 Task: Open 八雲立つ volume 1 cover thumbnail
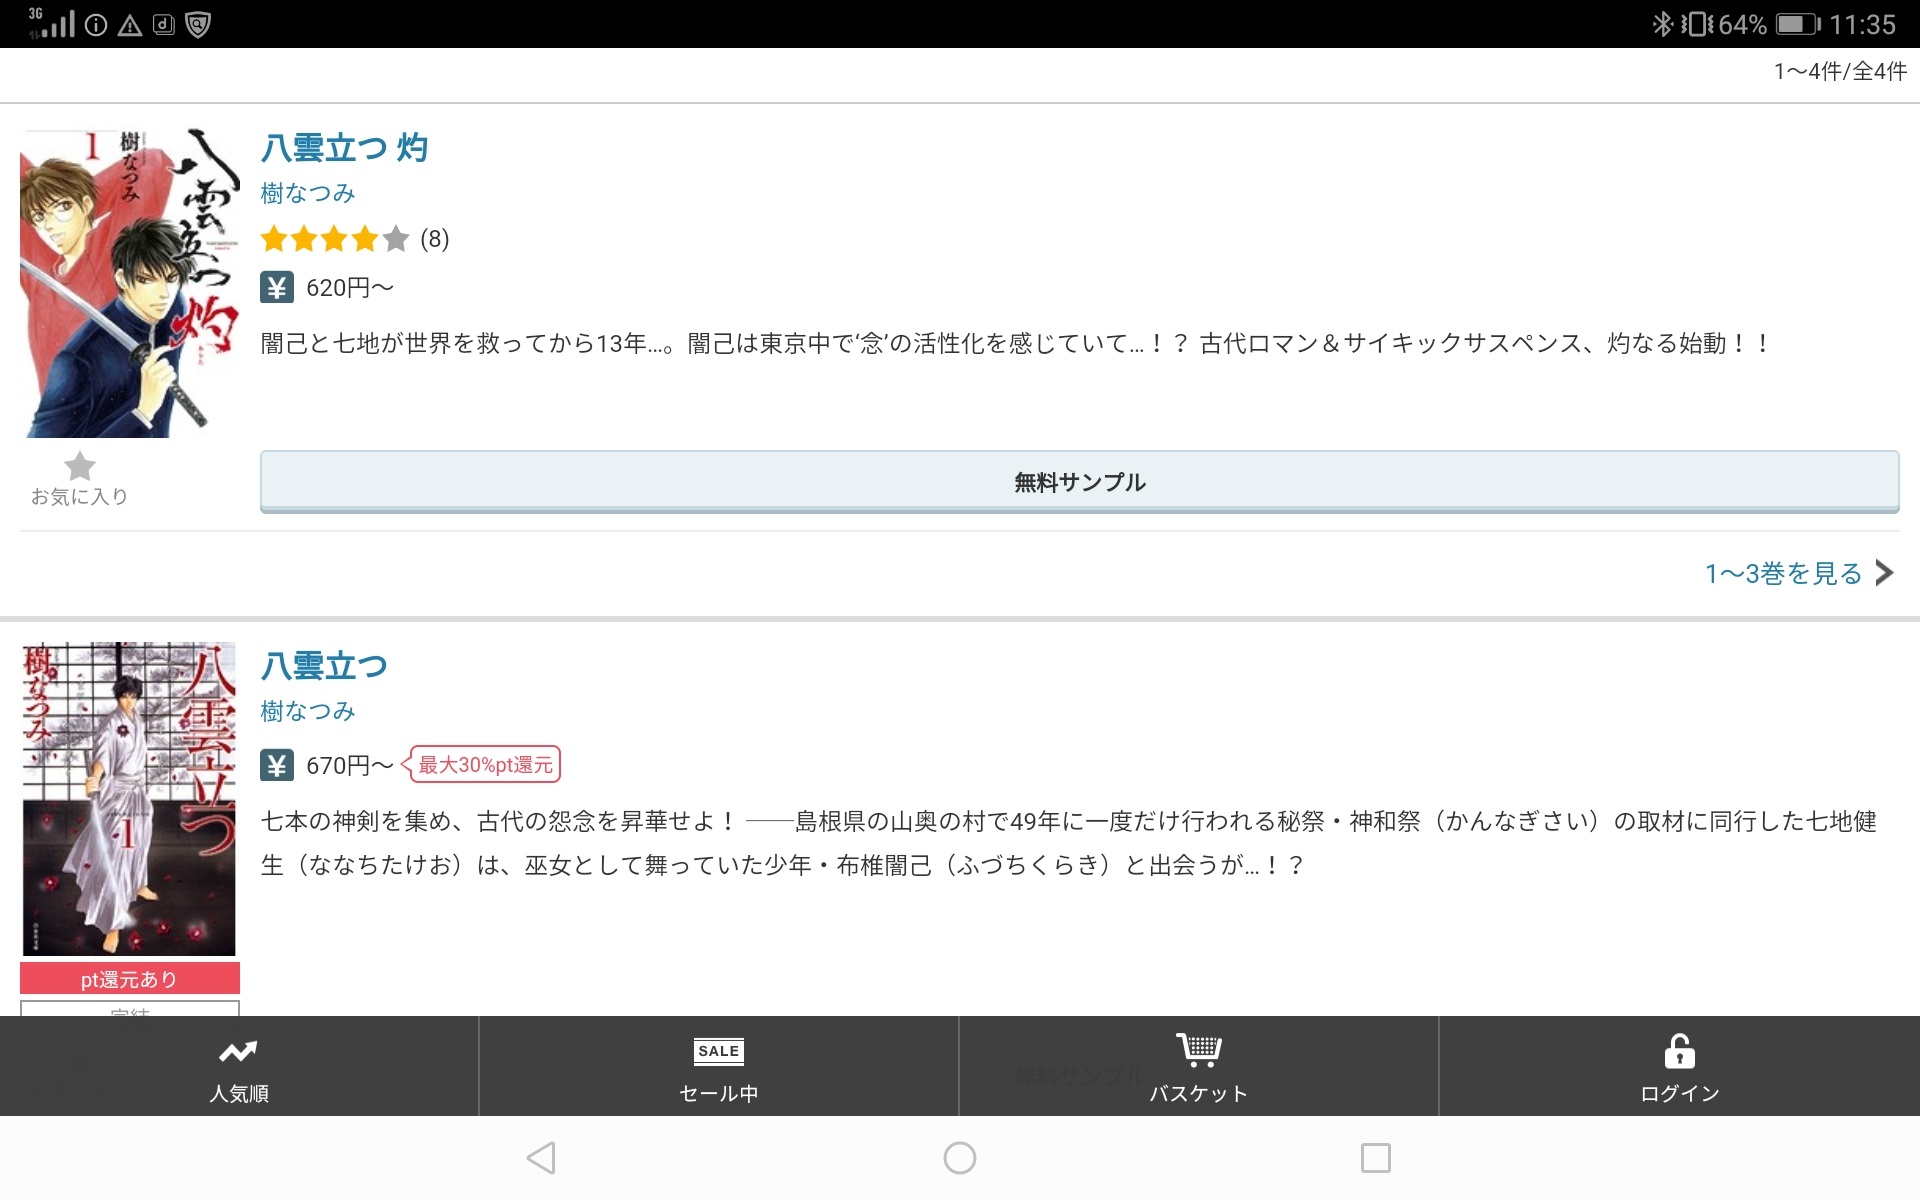[128, 798]
